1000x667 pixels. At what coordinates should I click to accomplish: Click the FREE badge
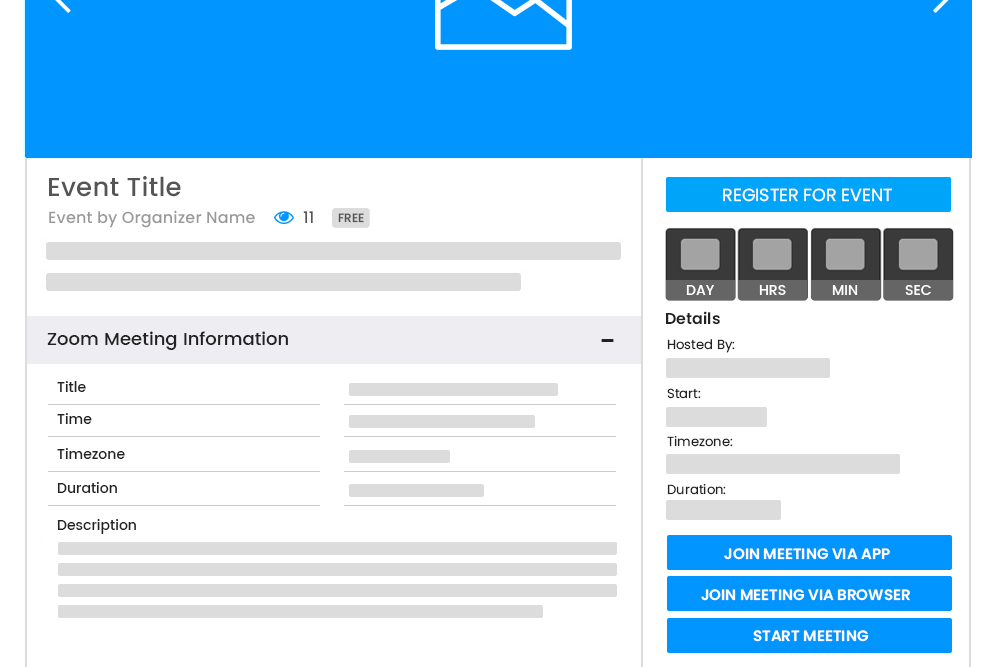350,217
